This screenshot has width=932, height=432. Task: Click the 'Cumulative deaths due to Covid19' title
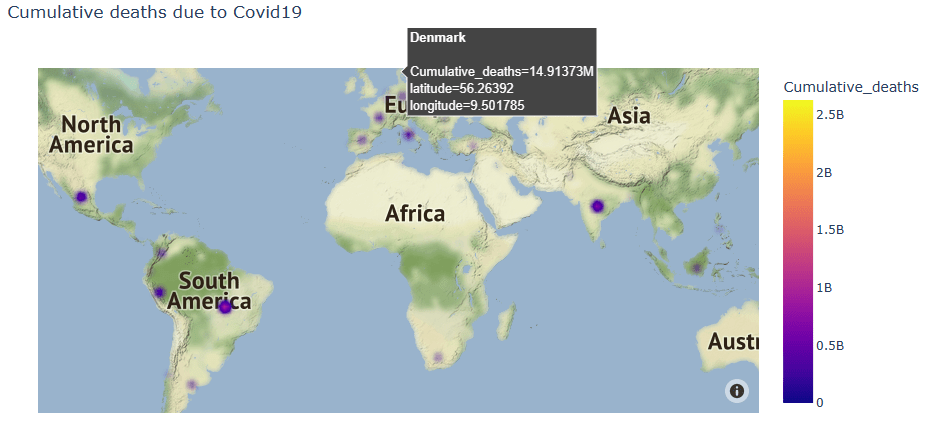click(x=154, y=14)
